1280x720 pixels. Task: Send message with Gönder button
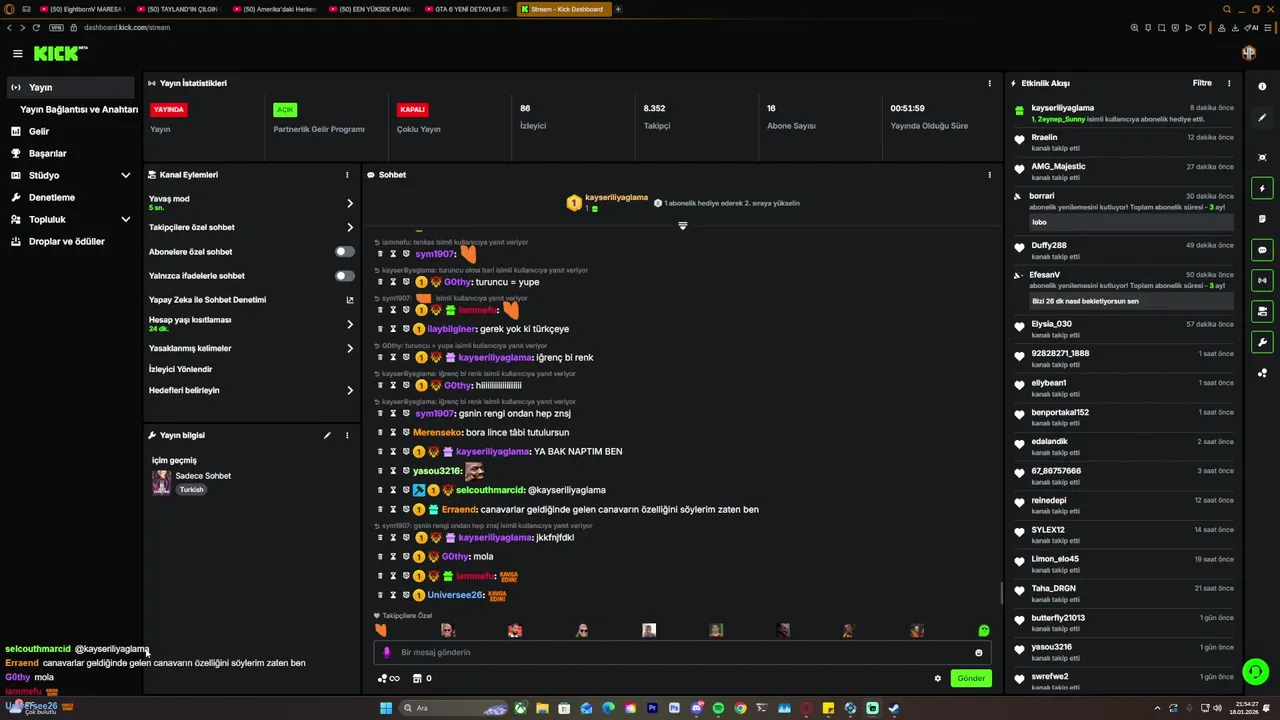[971, 678]
